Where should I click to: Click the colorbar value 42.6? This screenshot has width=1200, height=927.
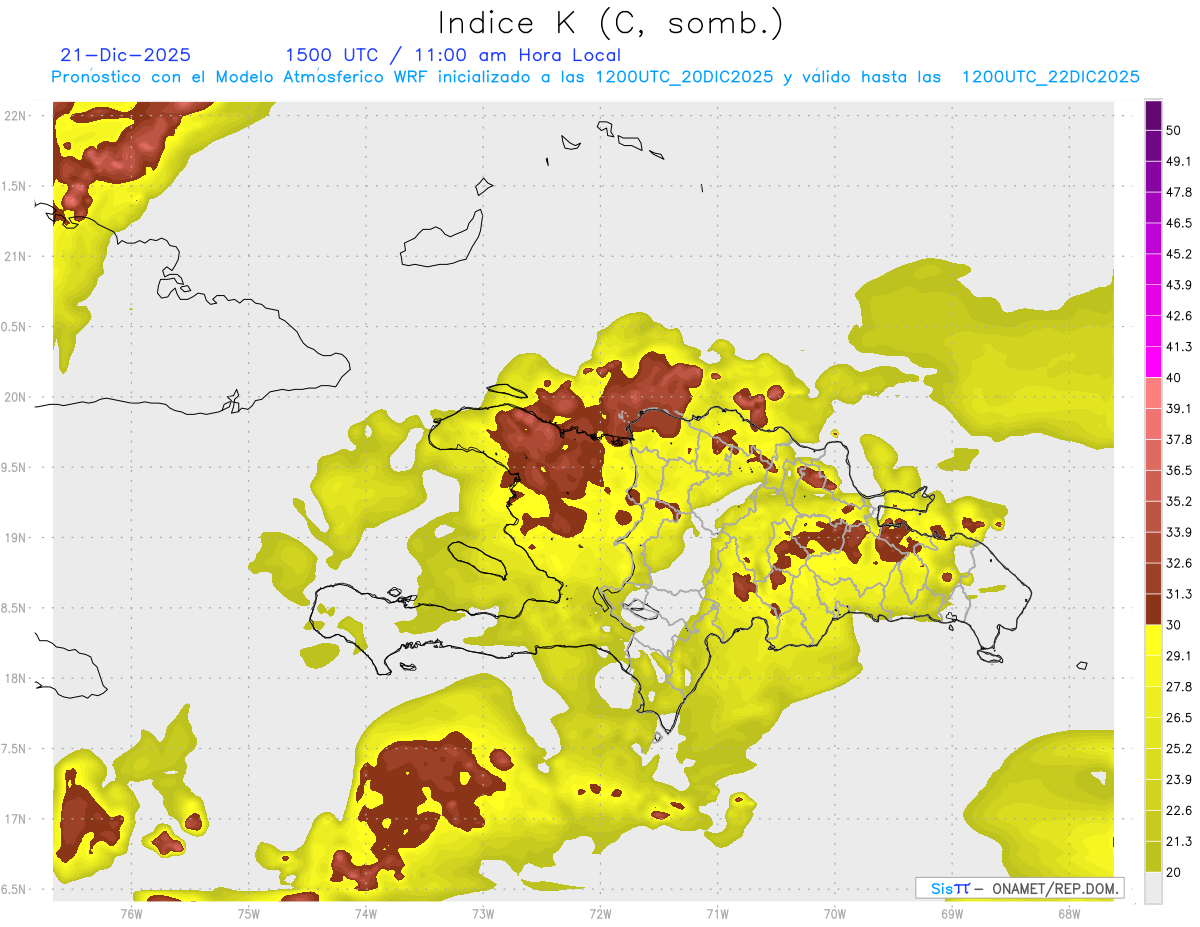pos(1179,316)
